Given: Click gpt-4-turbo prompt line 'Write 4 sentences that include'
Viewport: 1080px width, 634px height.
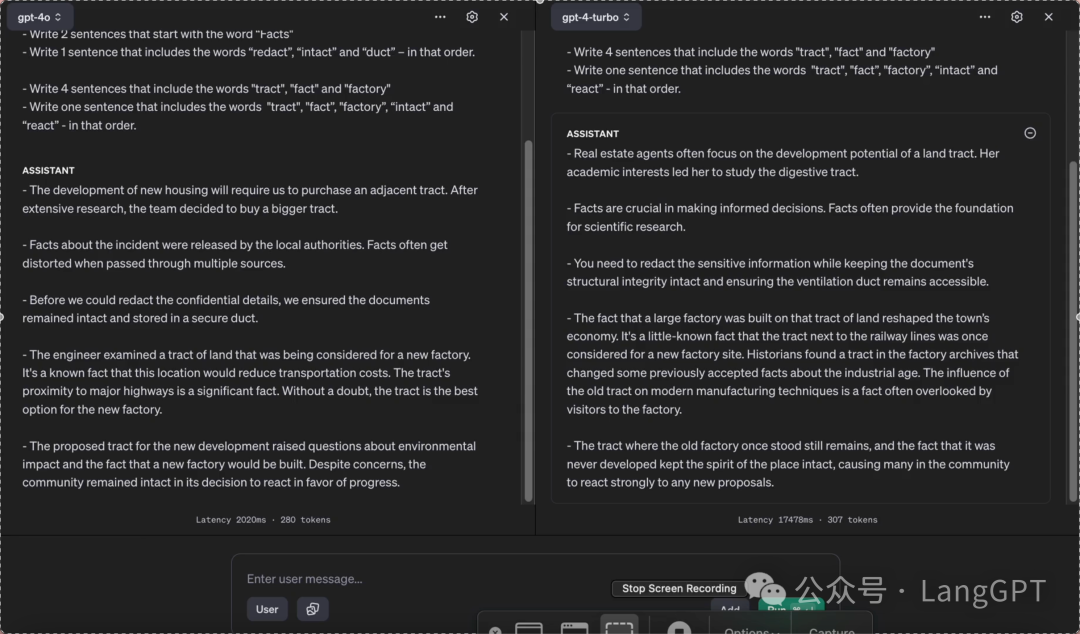Looking at the screenshot, I should pyautogui.click(x=751, y=52).
